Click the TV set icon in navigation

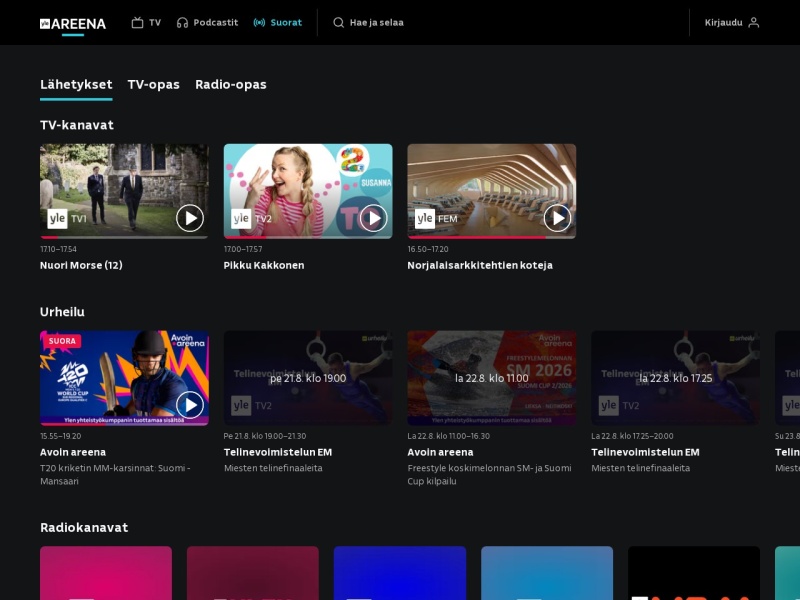137,22
